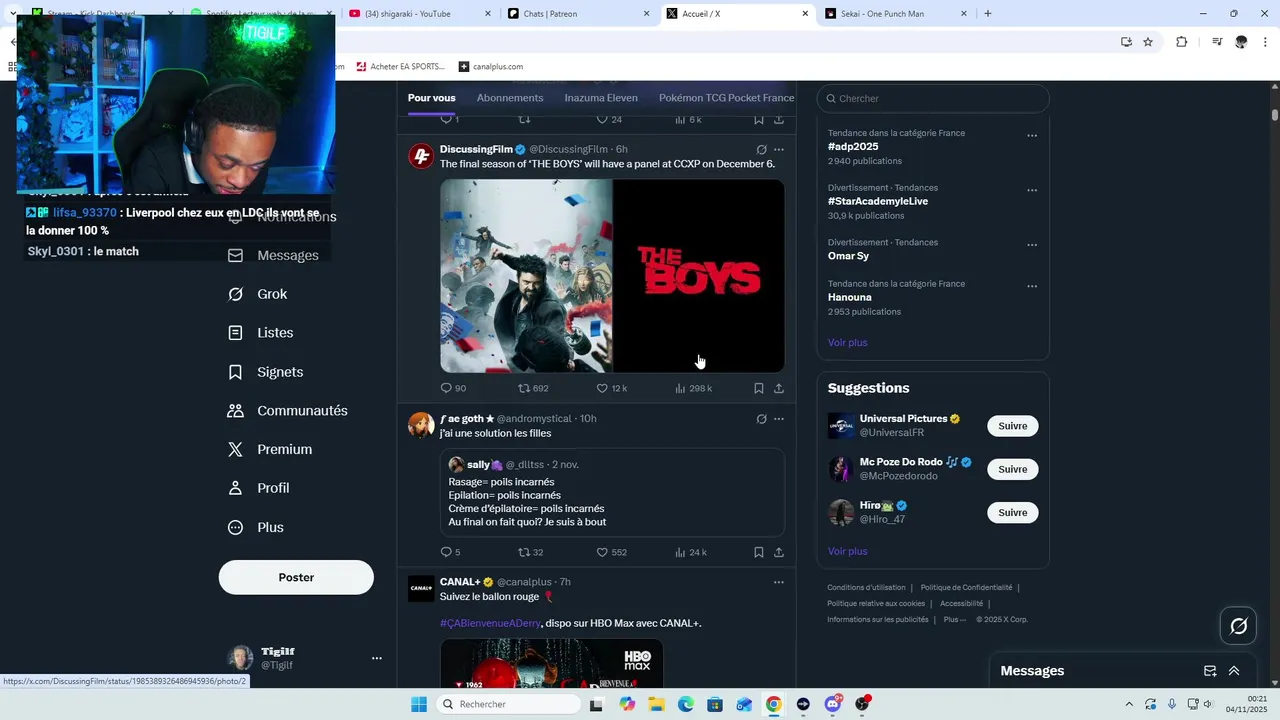Open File Explorer from taskbar
The image size is (1280, 720).
tap(657, 704)
